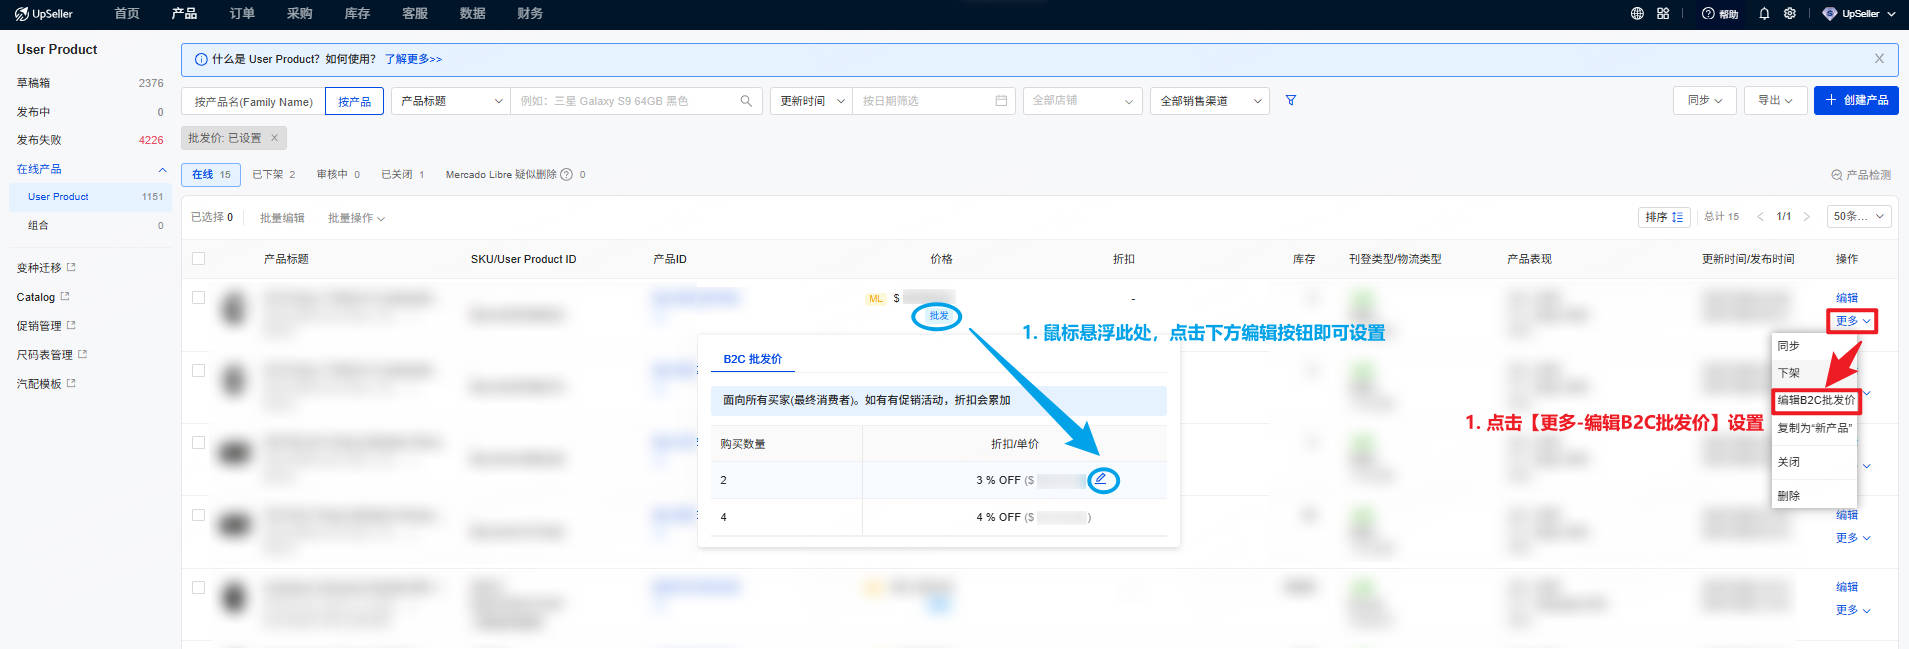Switch search mode to 按产品
This screenshot has height=649, width=1909.
[x=354, y=101]
